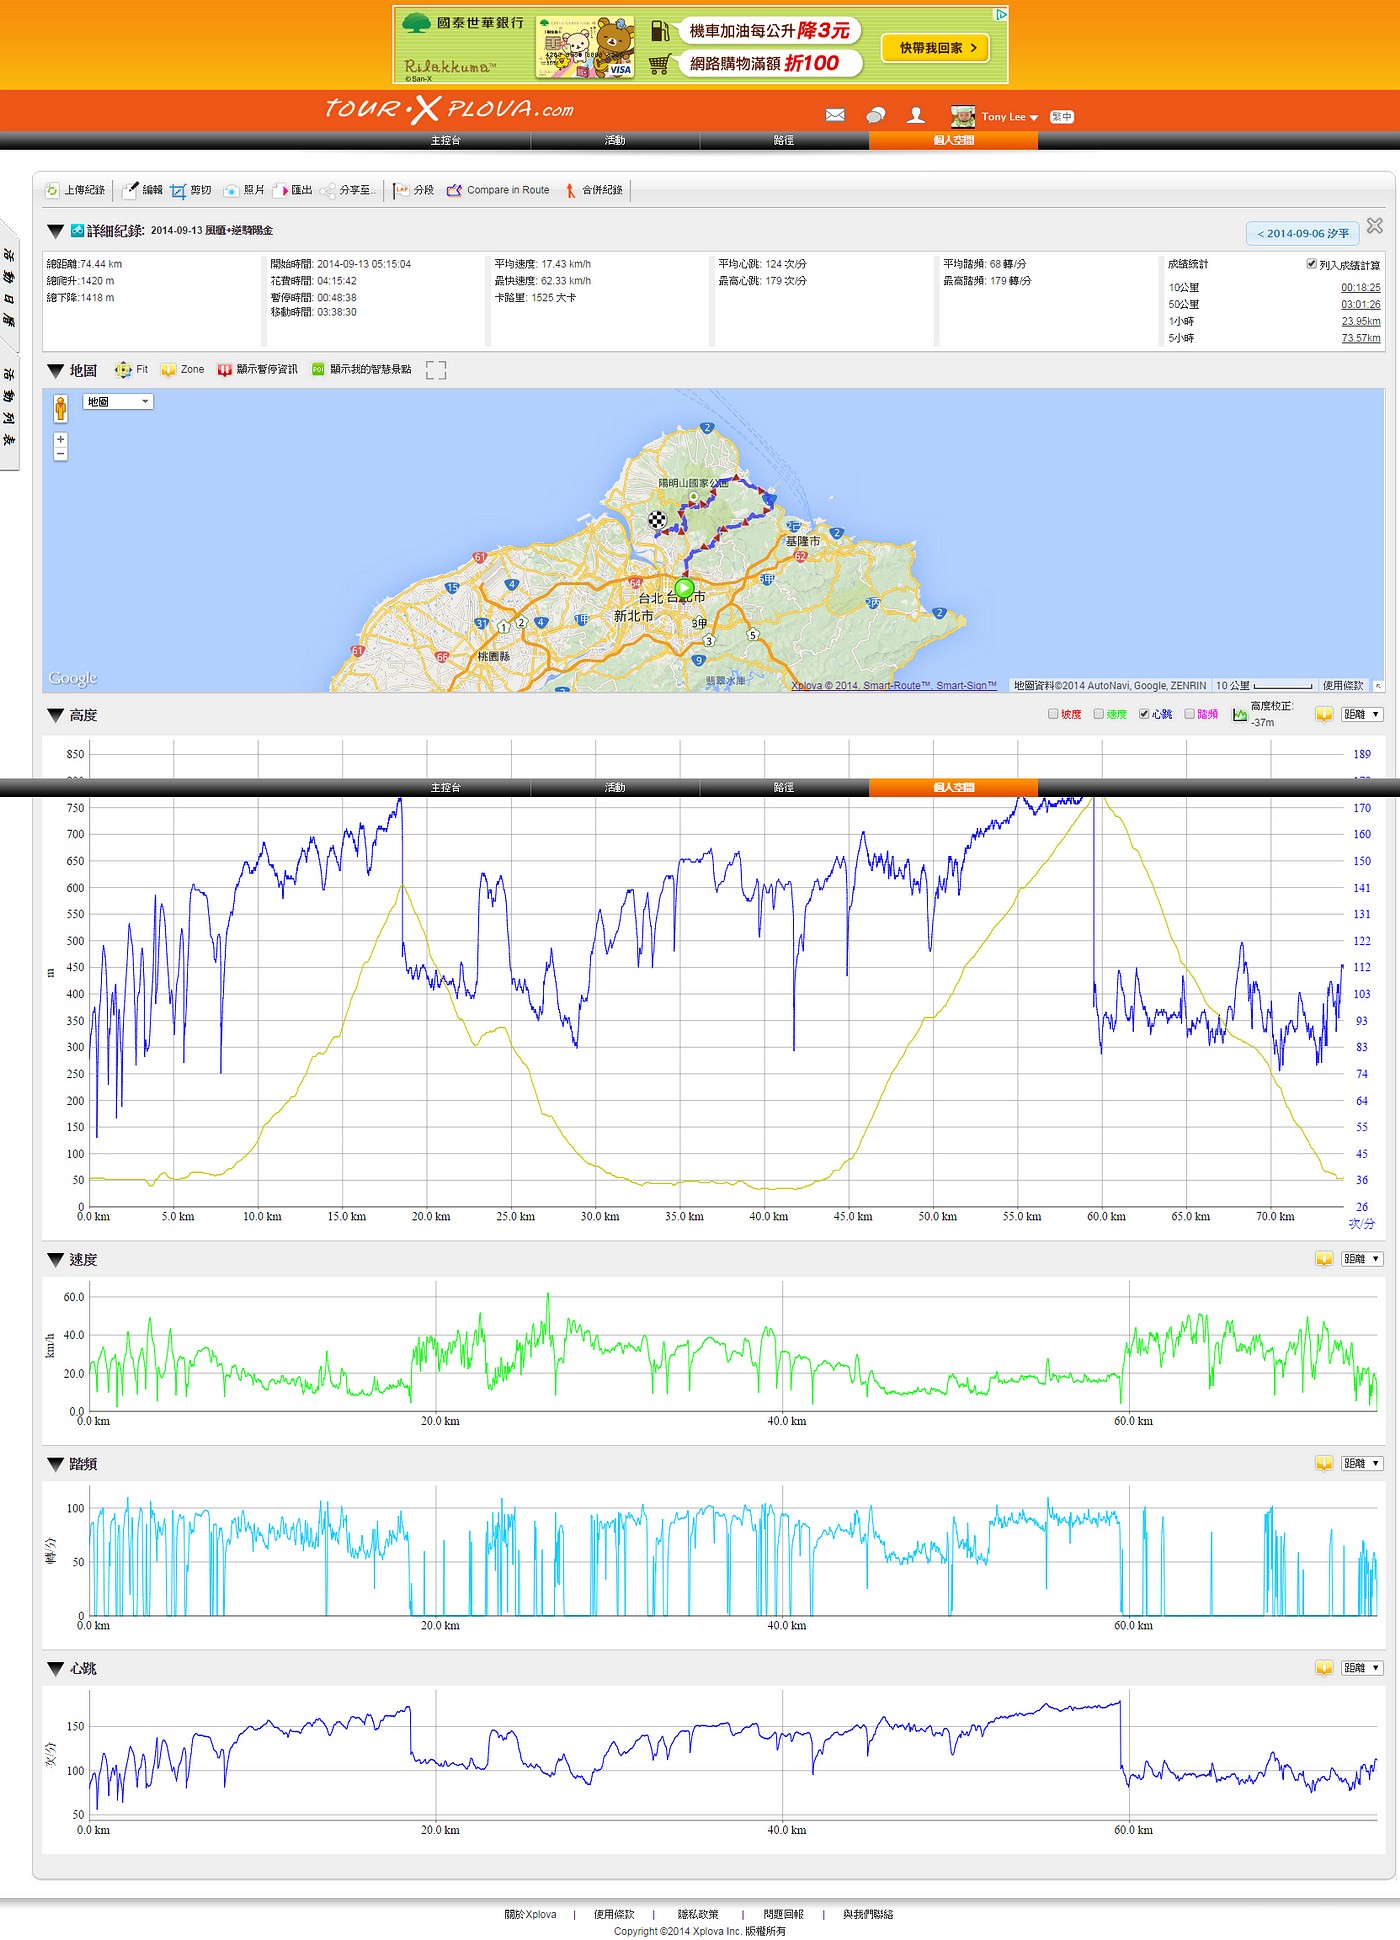Click the 高度校正 elevation correction icon
This screenshot has height=1940, width=1400.
tap(1239, 715)
